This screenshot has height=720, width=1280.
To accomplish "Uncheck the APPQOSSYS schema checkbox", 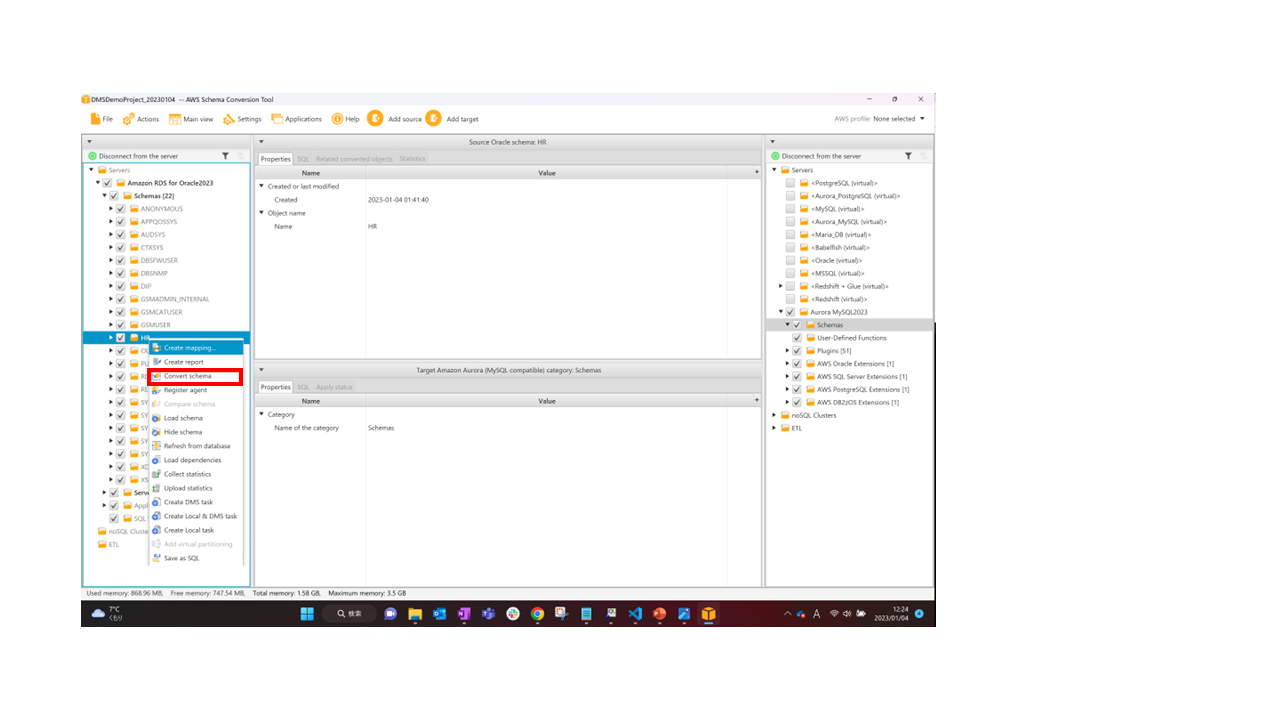I will click(121, 222).
